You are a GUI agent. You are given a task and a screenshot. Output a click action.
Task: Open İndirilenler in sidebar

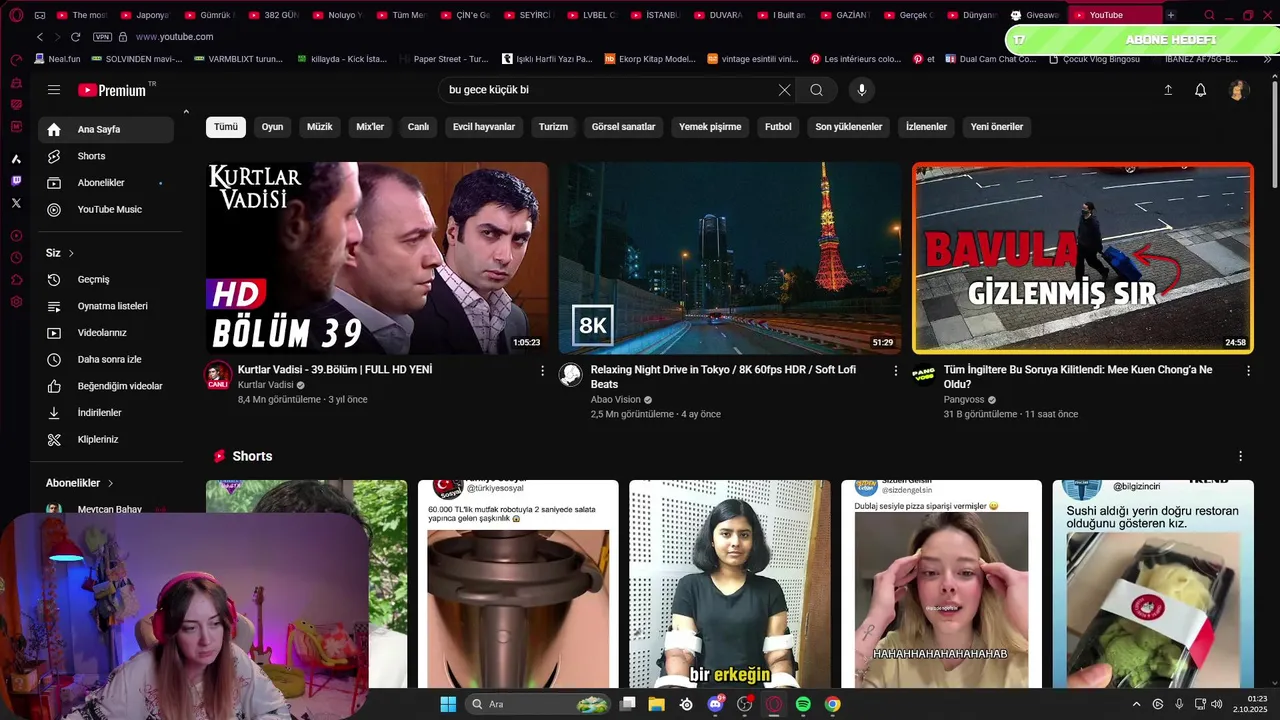coord(106,412)
